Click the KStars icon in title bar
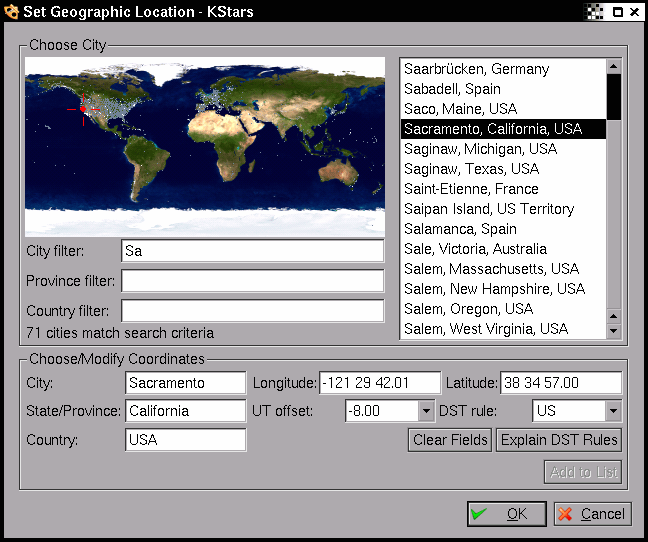This screenshot has height=542, width=648. point(11,12)
